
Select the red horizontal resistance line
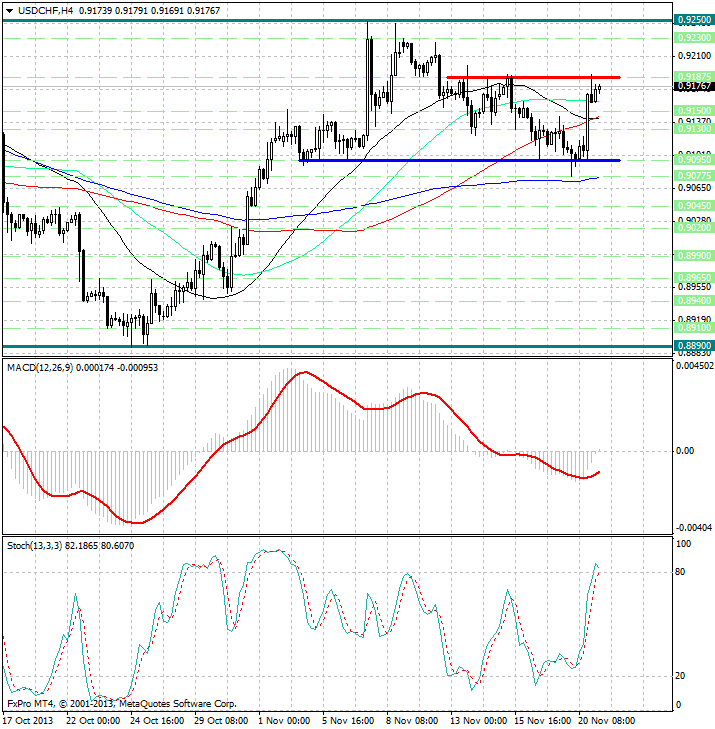[x=533, y=77]
